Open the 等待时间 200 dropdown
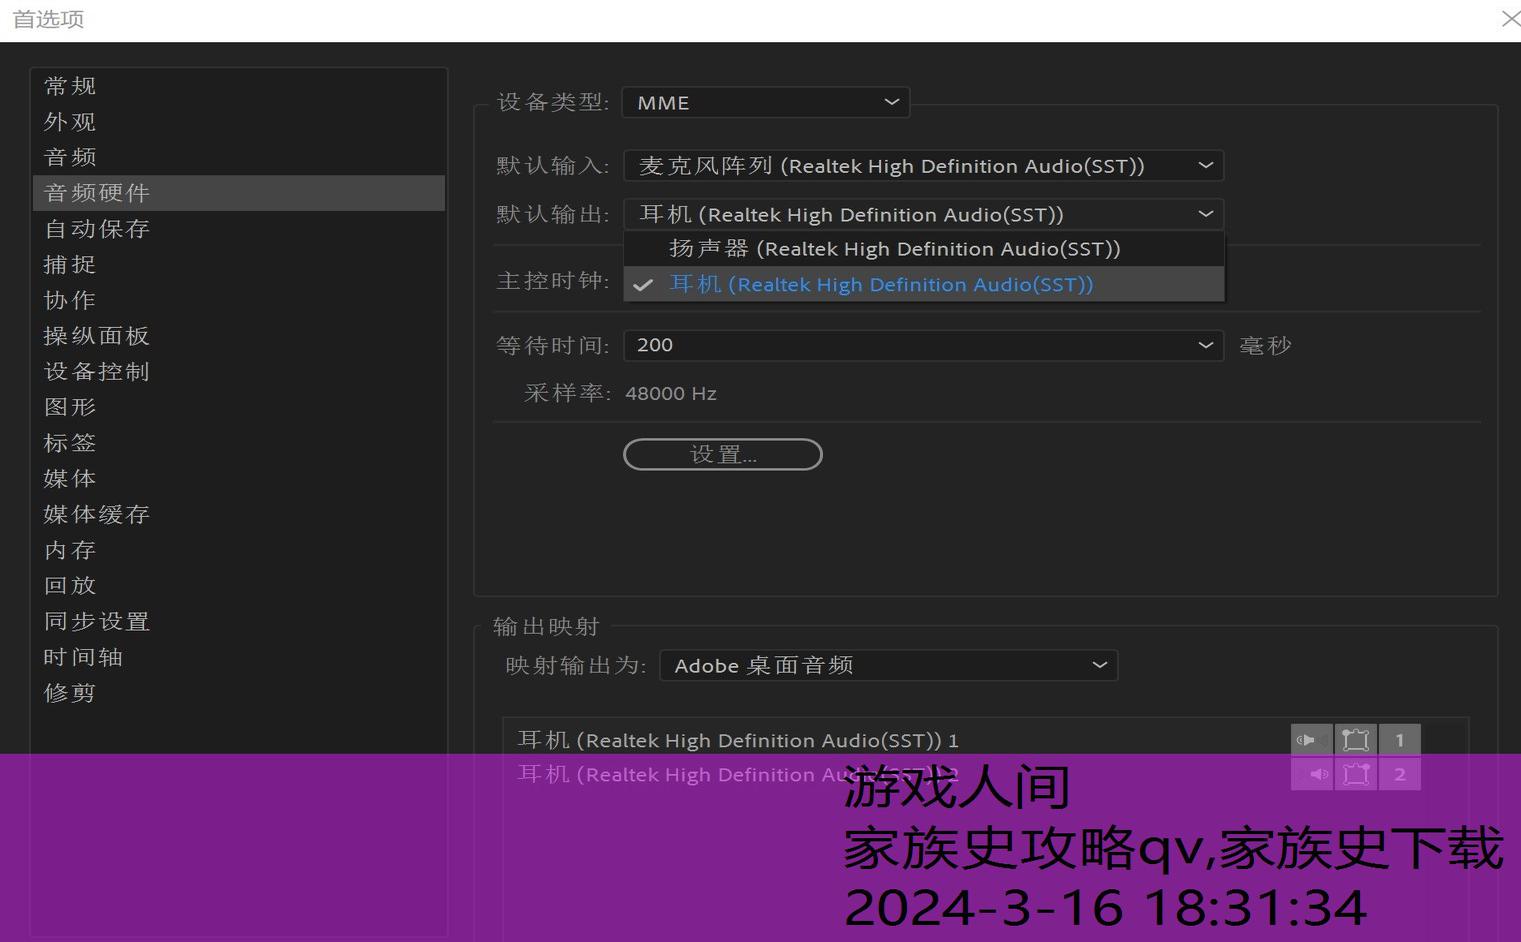1521x942 pixels. pos(924,345)
